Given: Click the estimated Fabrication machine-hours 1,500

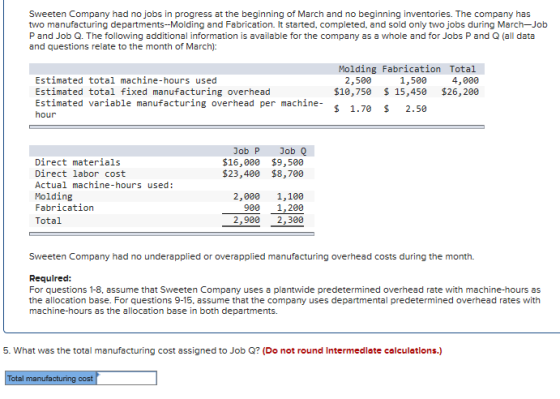Looking at the screenshot, I should [413, 80].
